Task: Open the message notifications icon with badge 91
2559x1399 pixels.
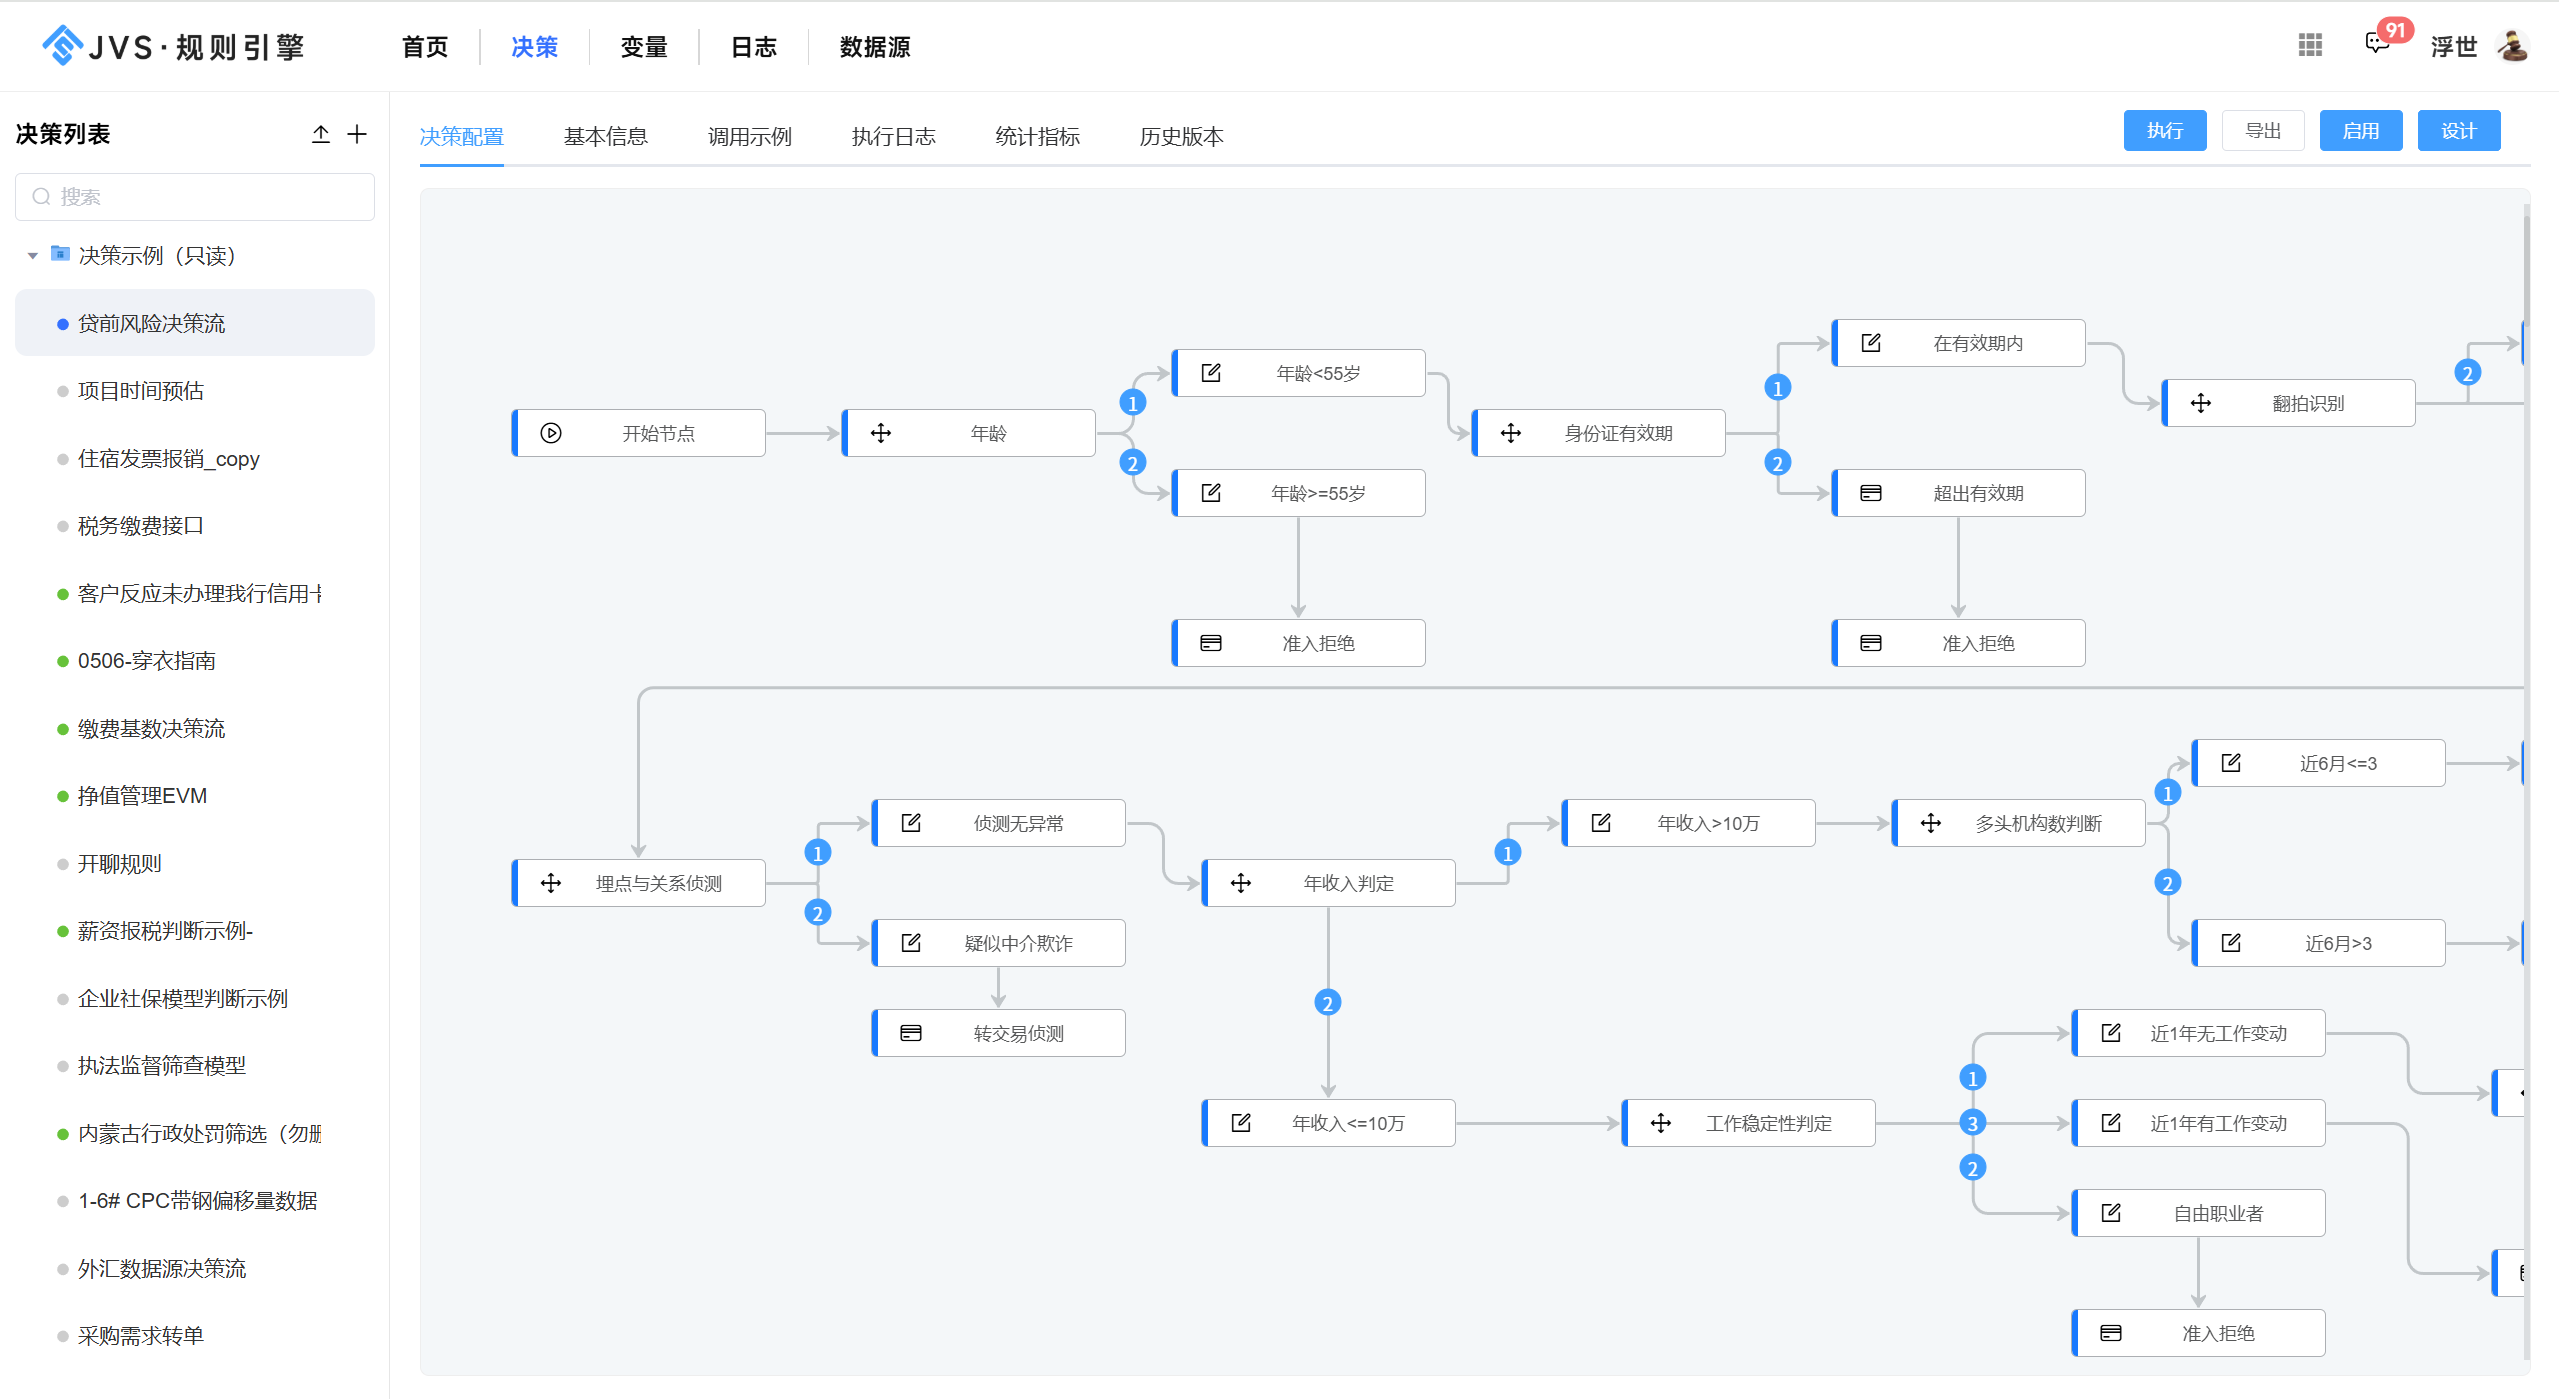Action: click(2377, 44)
